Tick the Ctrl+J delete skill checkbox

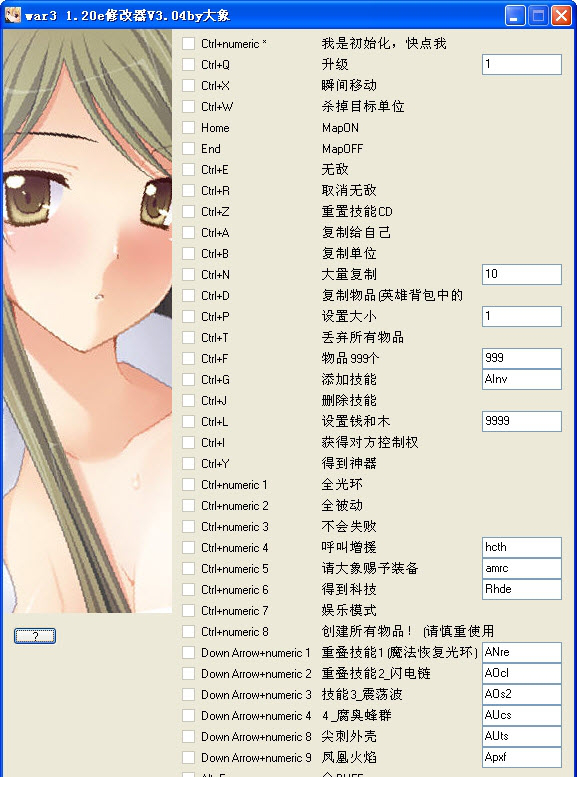click(x=189, y=400)
